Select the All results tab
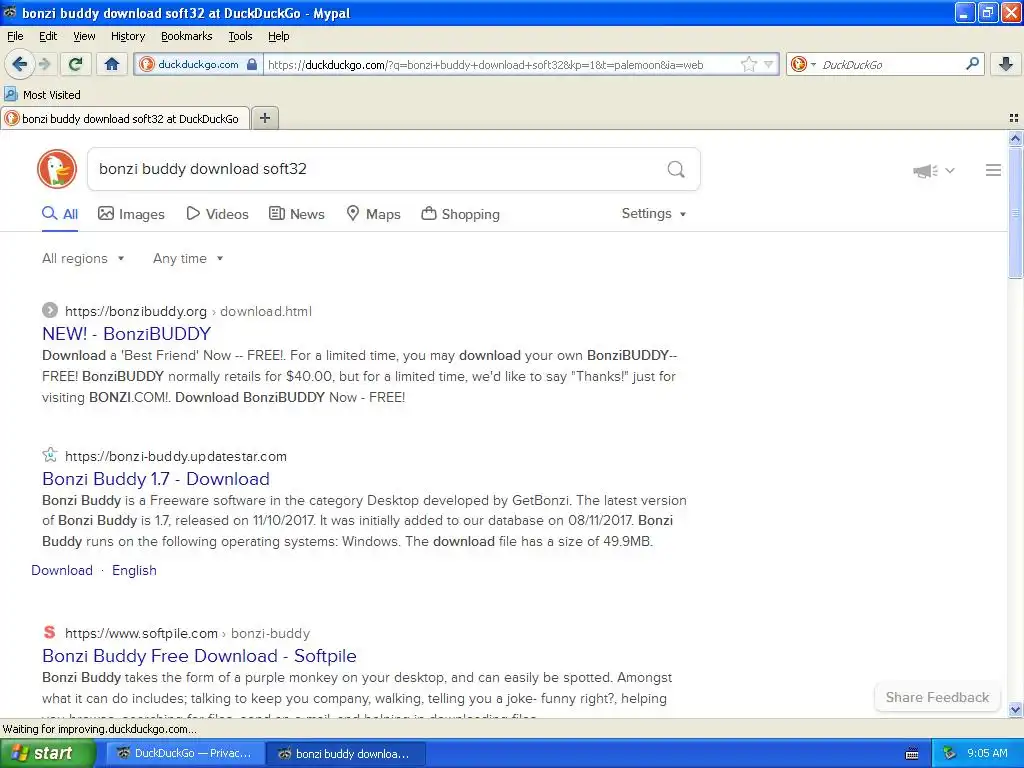The height and width of the screenshot is (768, 1024). [x=60, y=214]
